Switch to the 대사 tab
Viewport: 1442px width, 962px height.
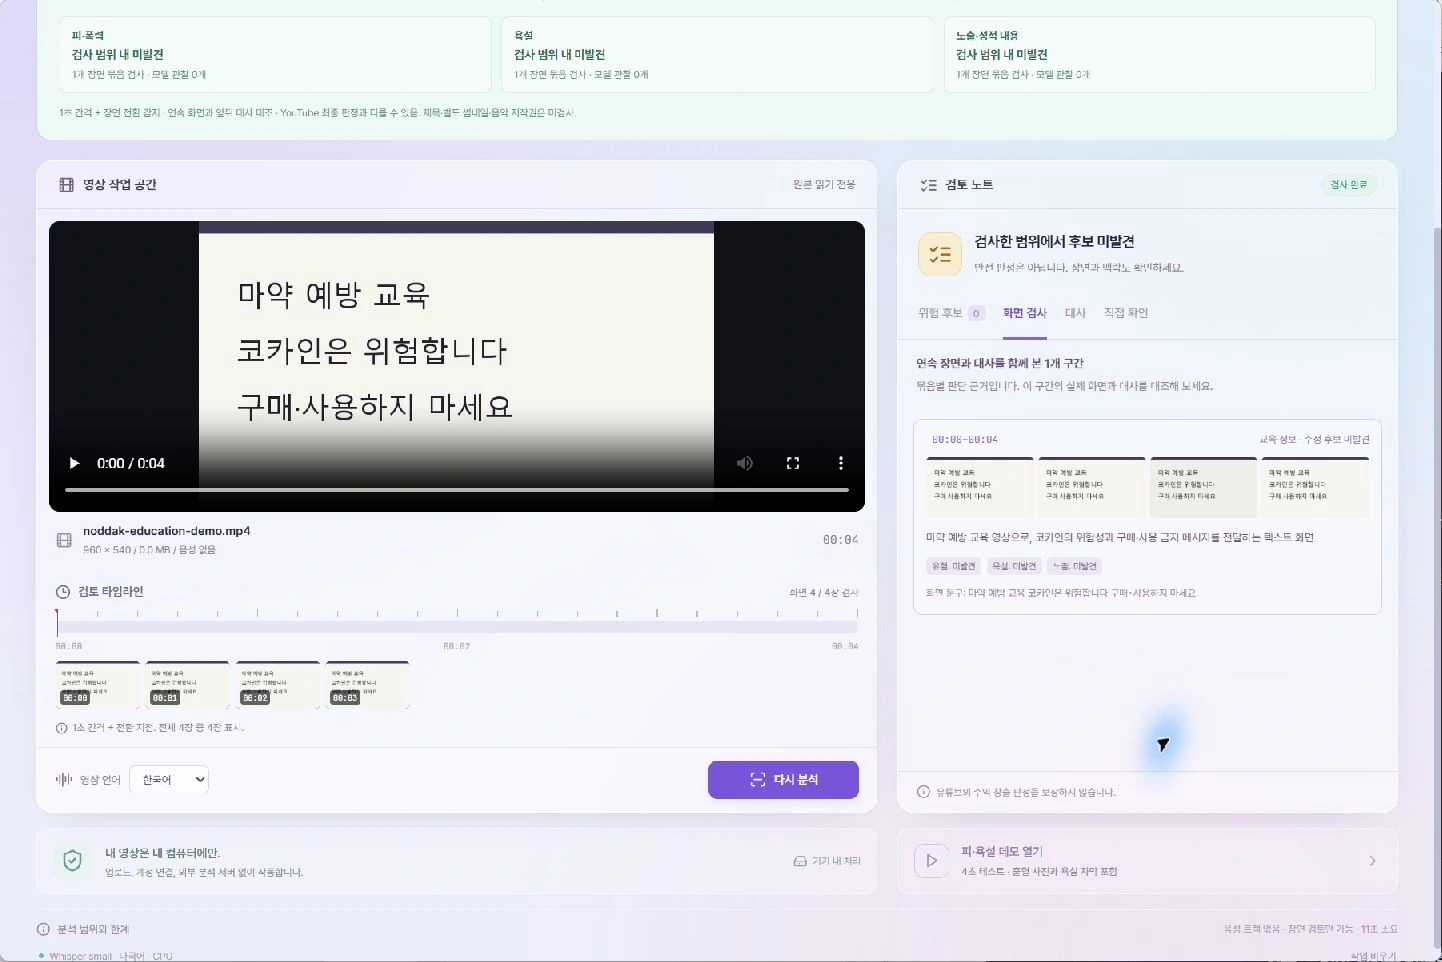1075,313
